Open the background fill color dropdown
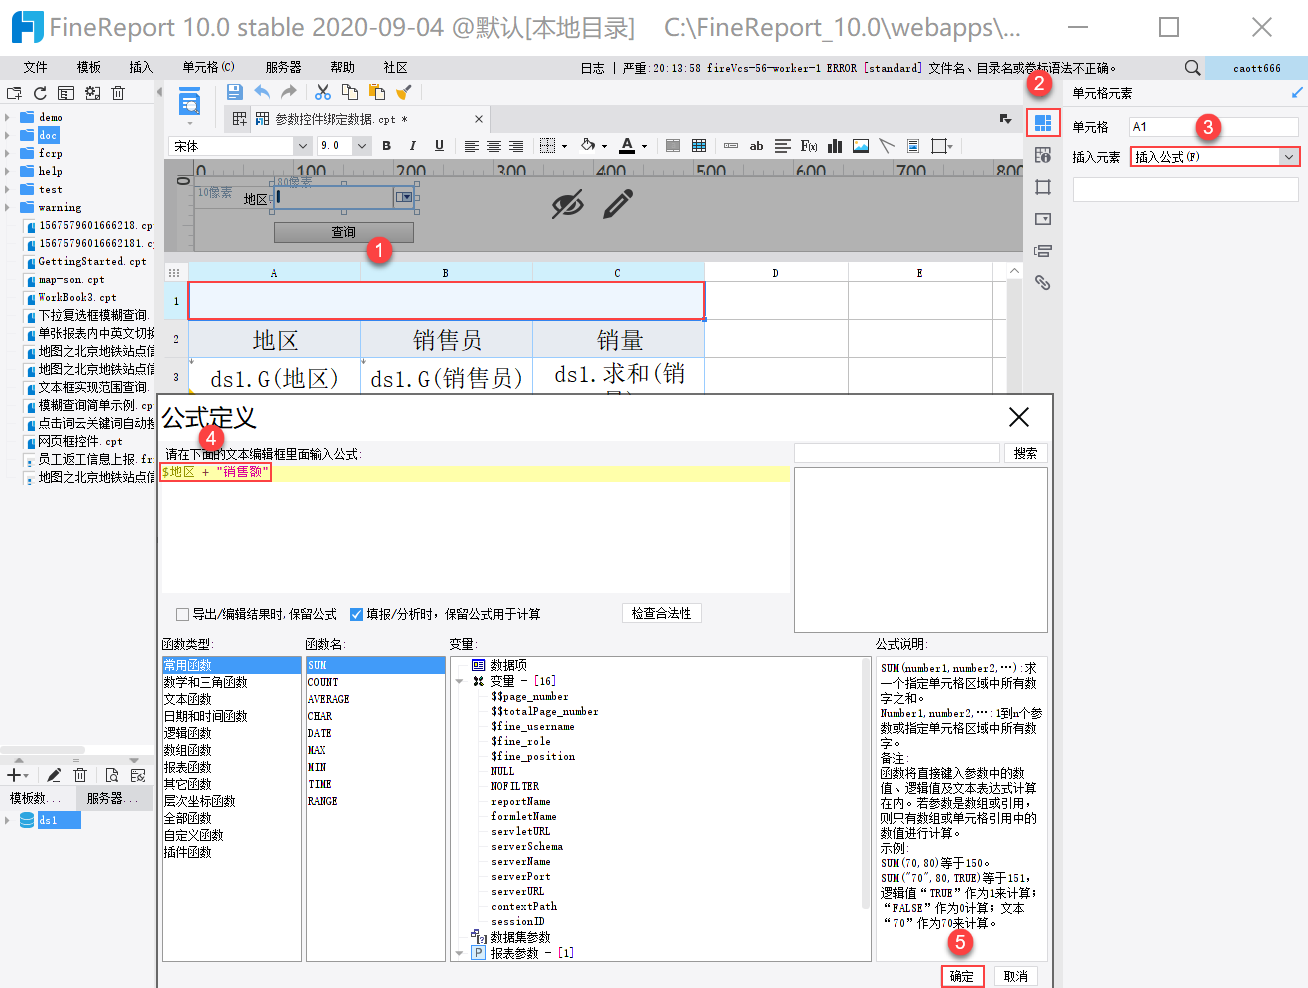 click(x=605, y=146)
